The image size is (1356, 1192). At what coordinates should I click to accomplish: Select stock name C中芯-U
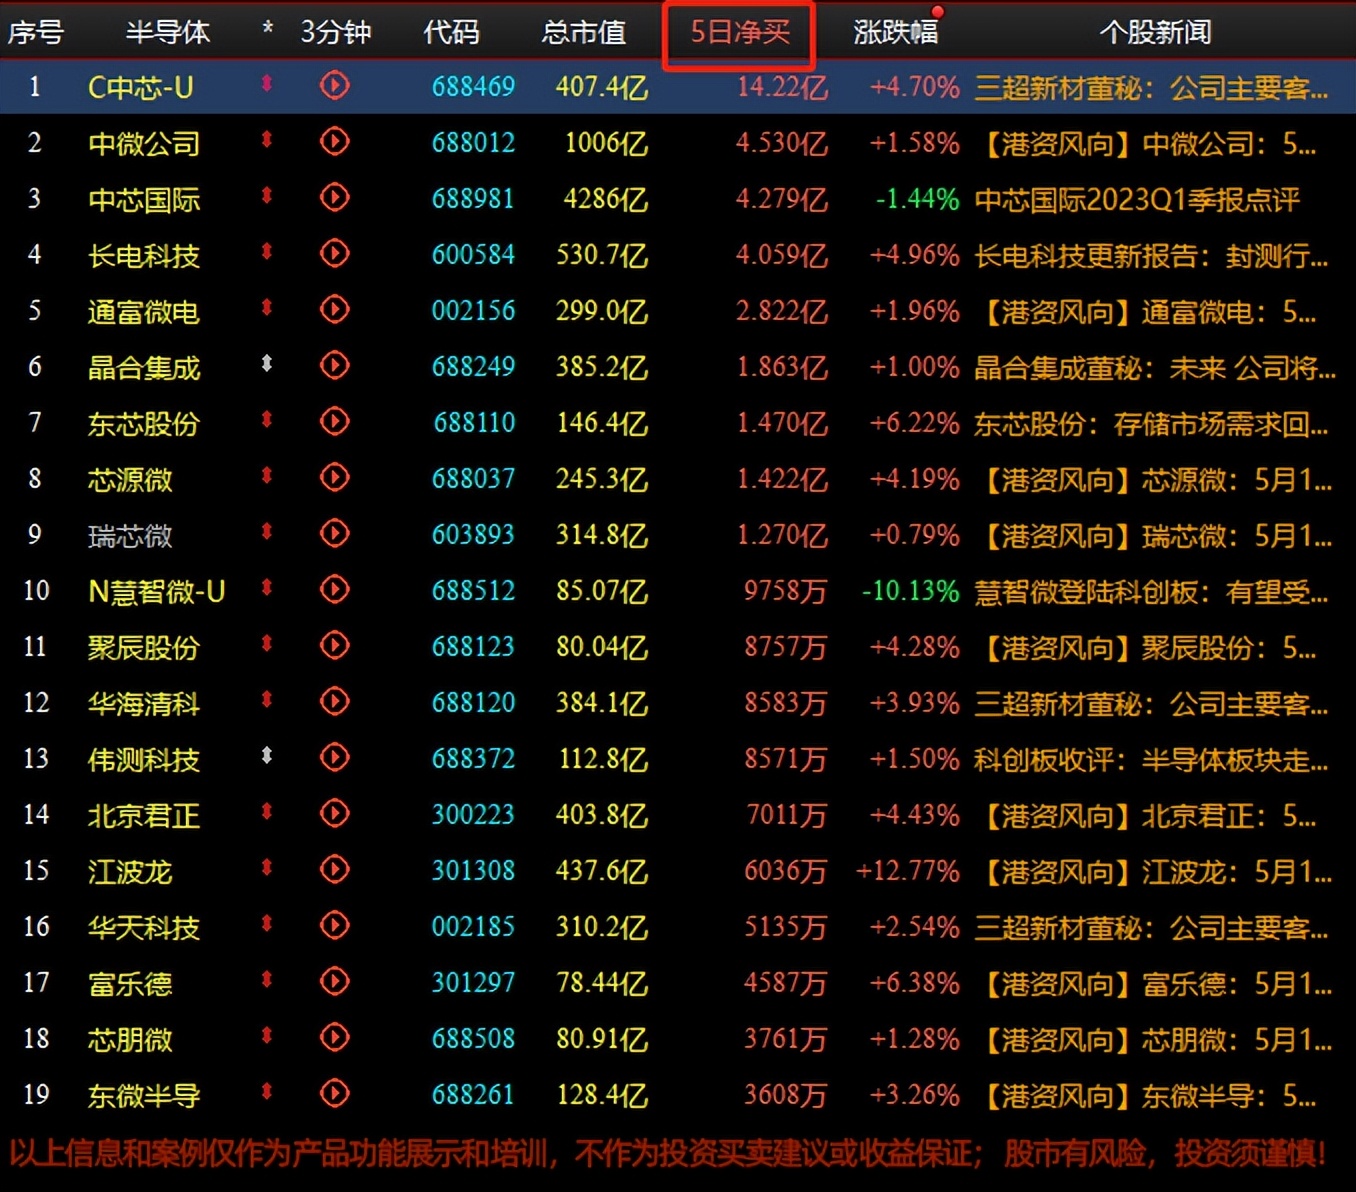(141, 88)
